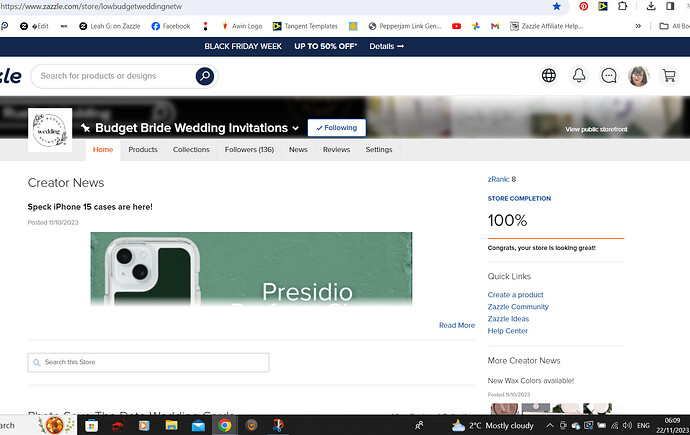Viewport: 690px width, 435px height.
Task: Click the blue bookmark star in address bar
Action: [x=557, y=6]
